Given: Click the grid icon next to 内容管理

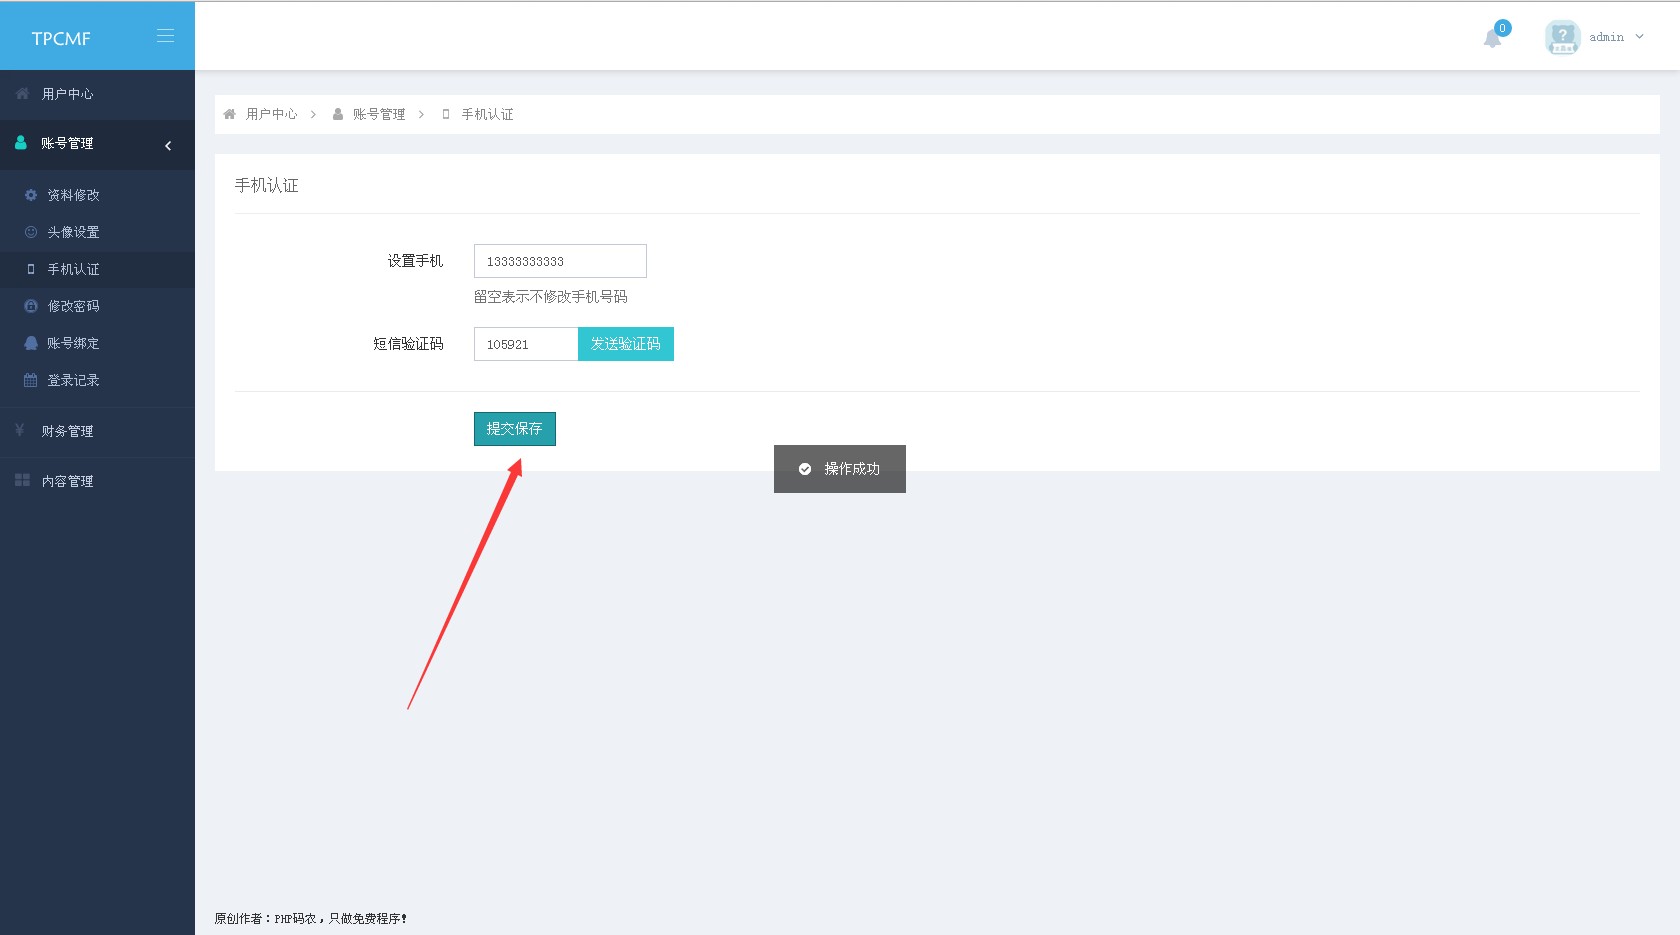Looking at the screenshot, I should tap(22, 481).
